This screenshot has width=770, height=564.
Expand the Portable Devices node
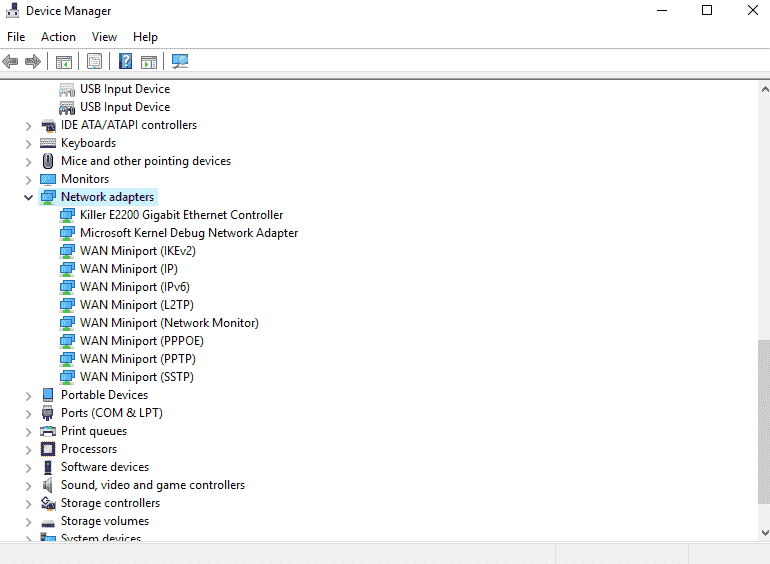(x=28, y=396)
